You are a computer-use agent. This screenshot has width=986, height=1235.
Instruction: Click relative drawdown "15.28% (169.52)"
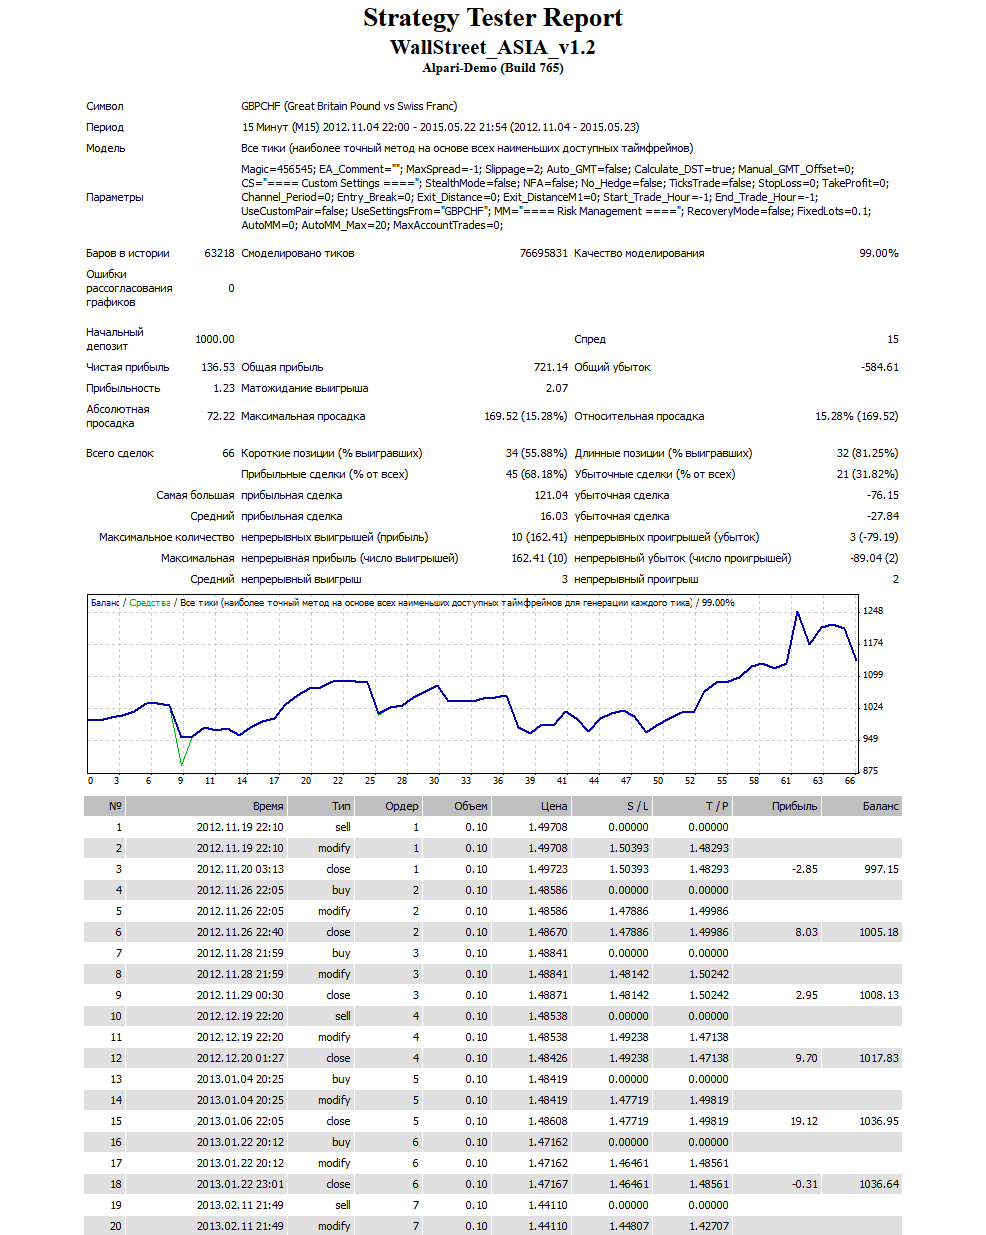pos(857,416)
